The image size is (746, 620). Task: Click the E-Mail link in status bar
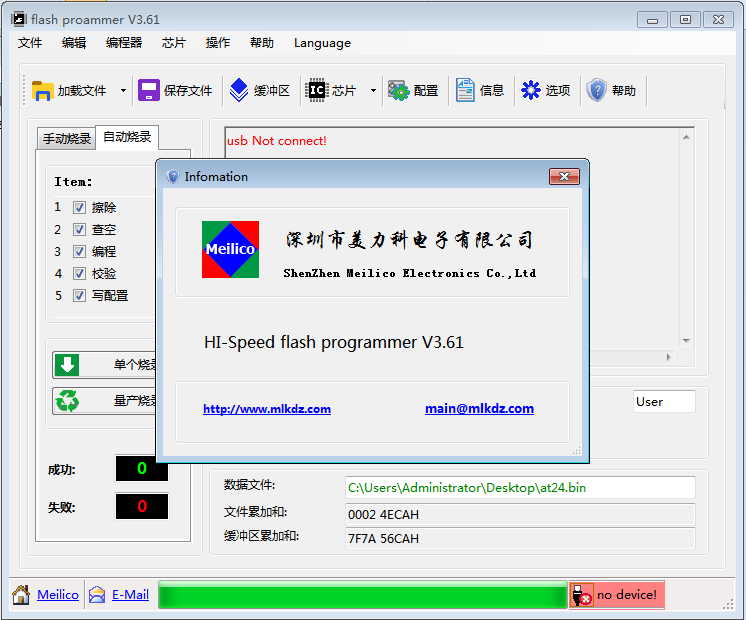pyautogui.click(x=130, y=595)
